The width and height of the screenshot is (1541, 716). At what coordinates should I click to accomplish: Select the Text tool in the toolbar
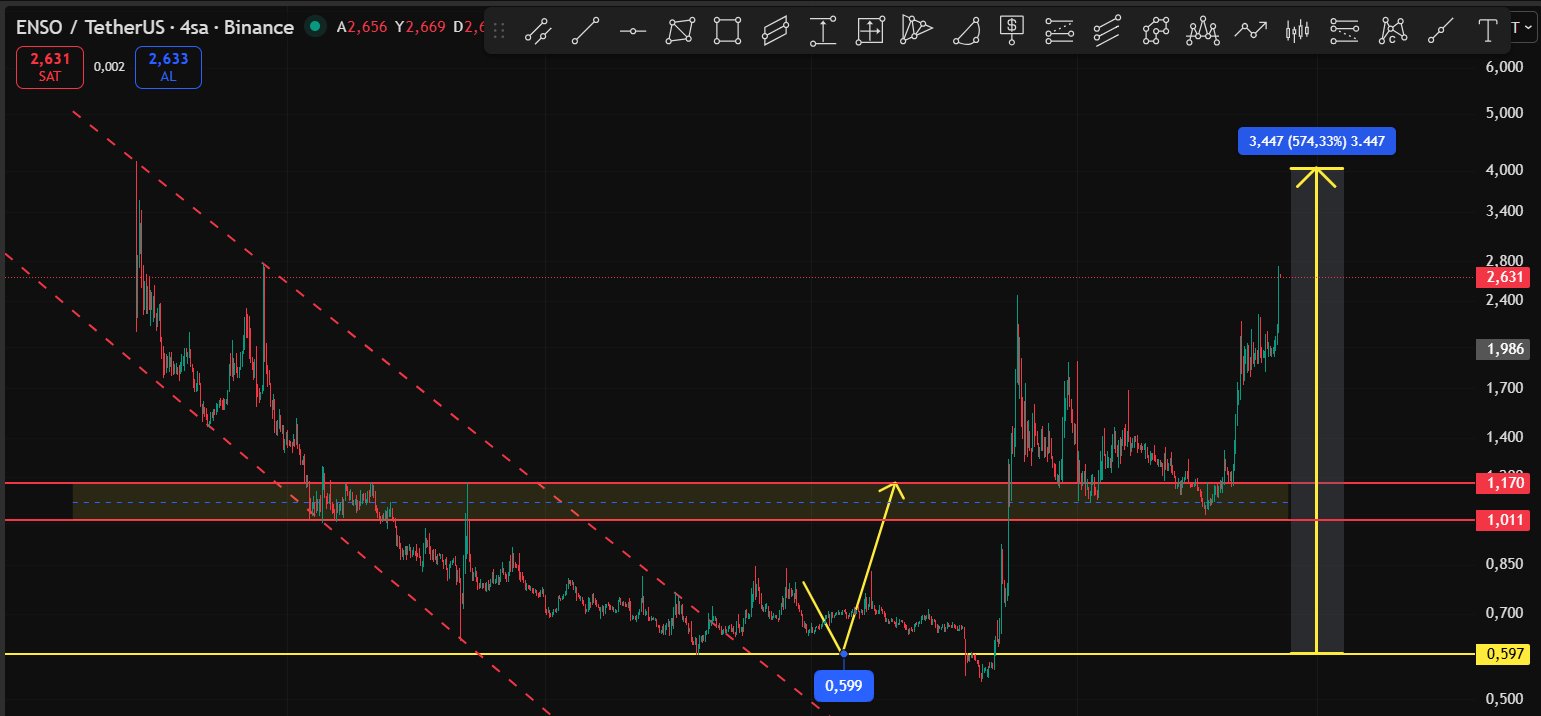[1488, 31]
